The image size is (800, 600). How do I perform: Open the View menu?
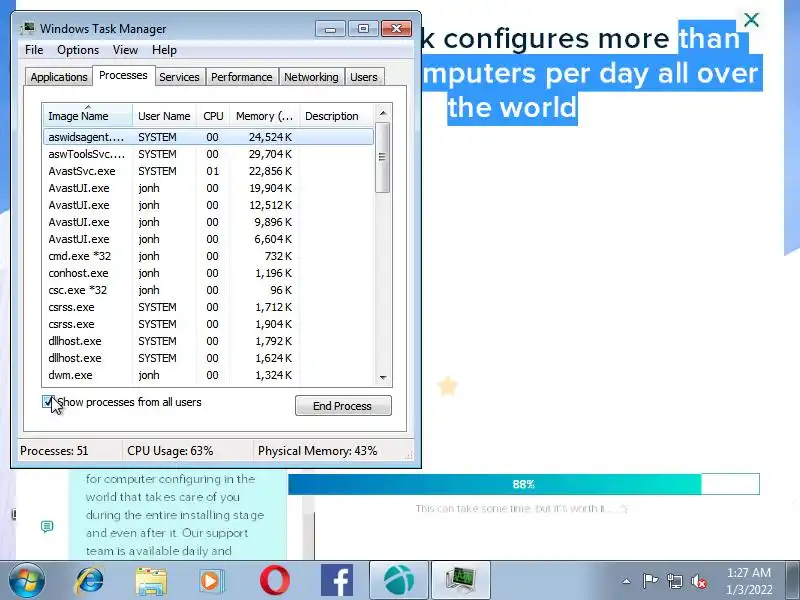tap(126, 50)
